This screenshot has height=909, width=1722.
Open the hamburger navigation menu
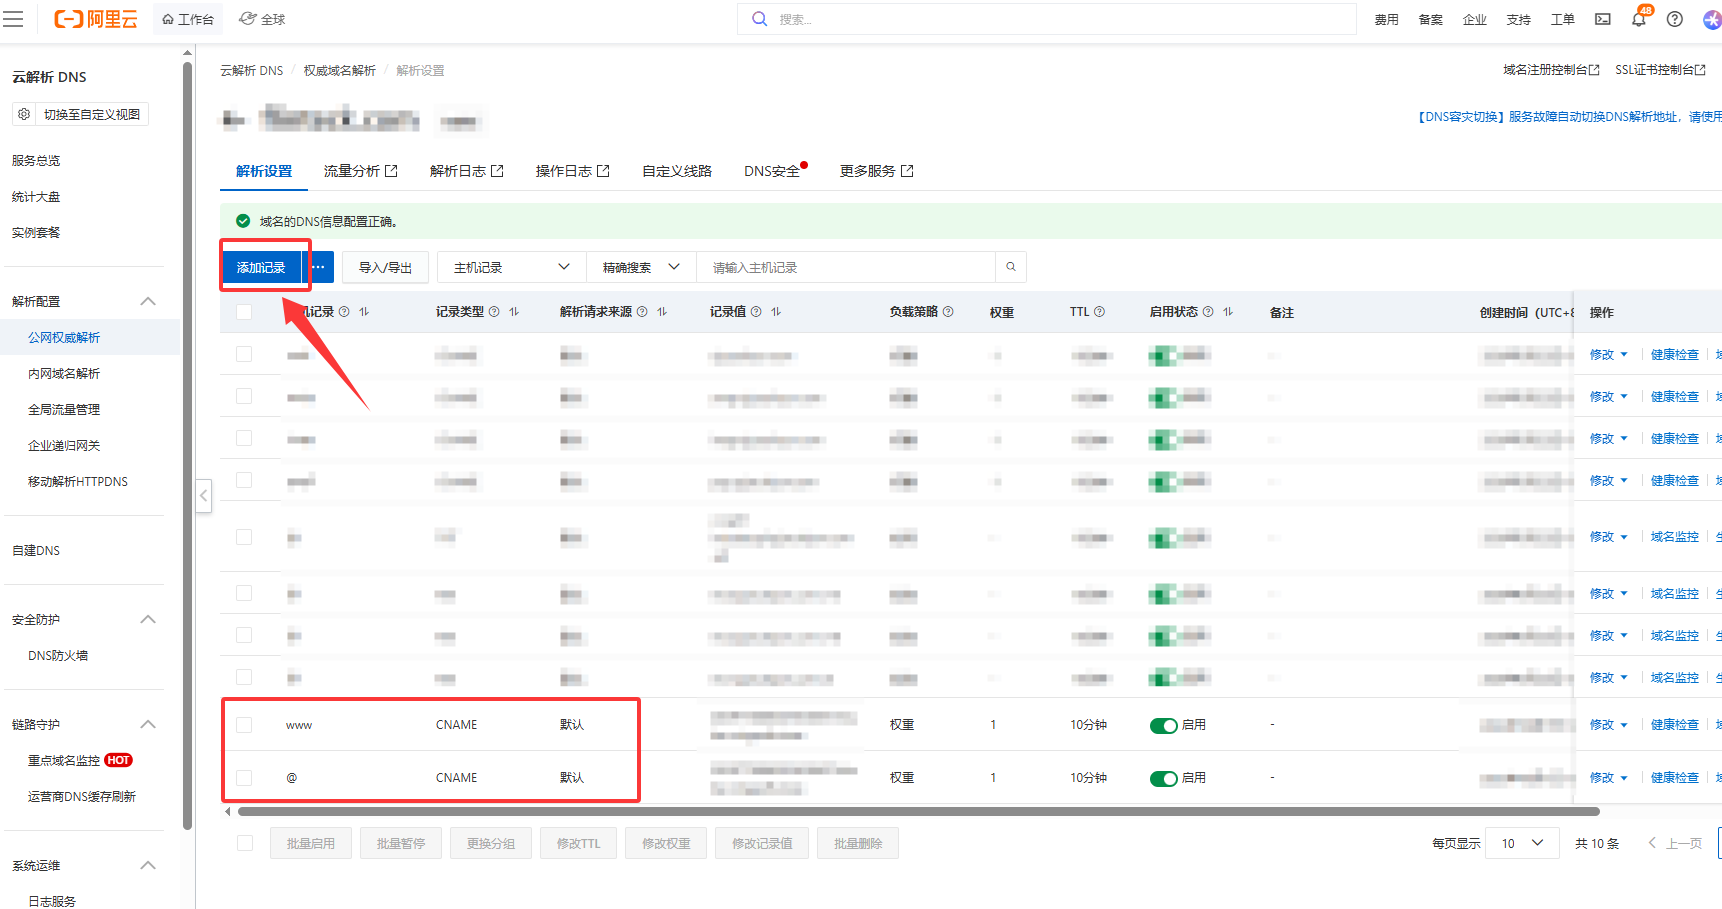[13, 19]
